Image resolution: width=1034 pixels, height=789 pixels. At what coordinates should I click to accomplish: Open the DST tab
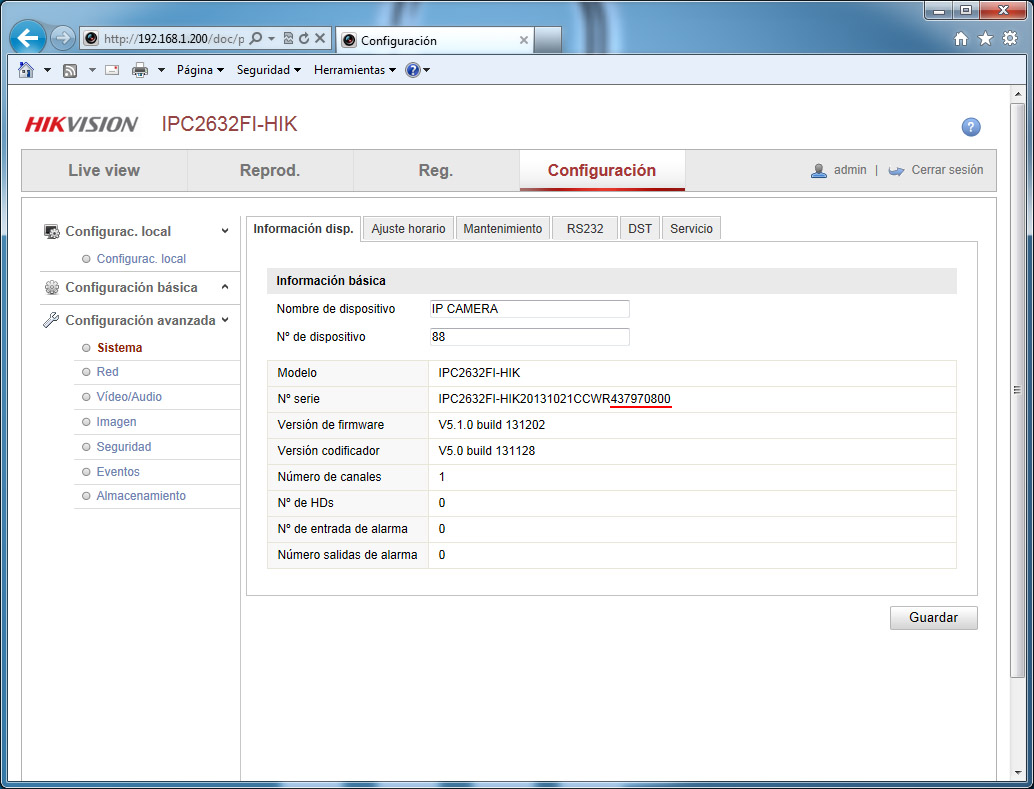(x=640, y=229)
